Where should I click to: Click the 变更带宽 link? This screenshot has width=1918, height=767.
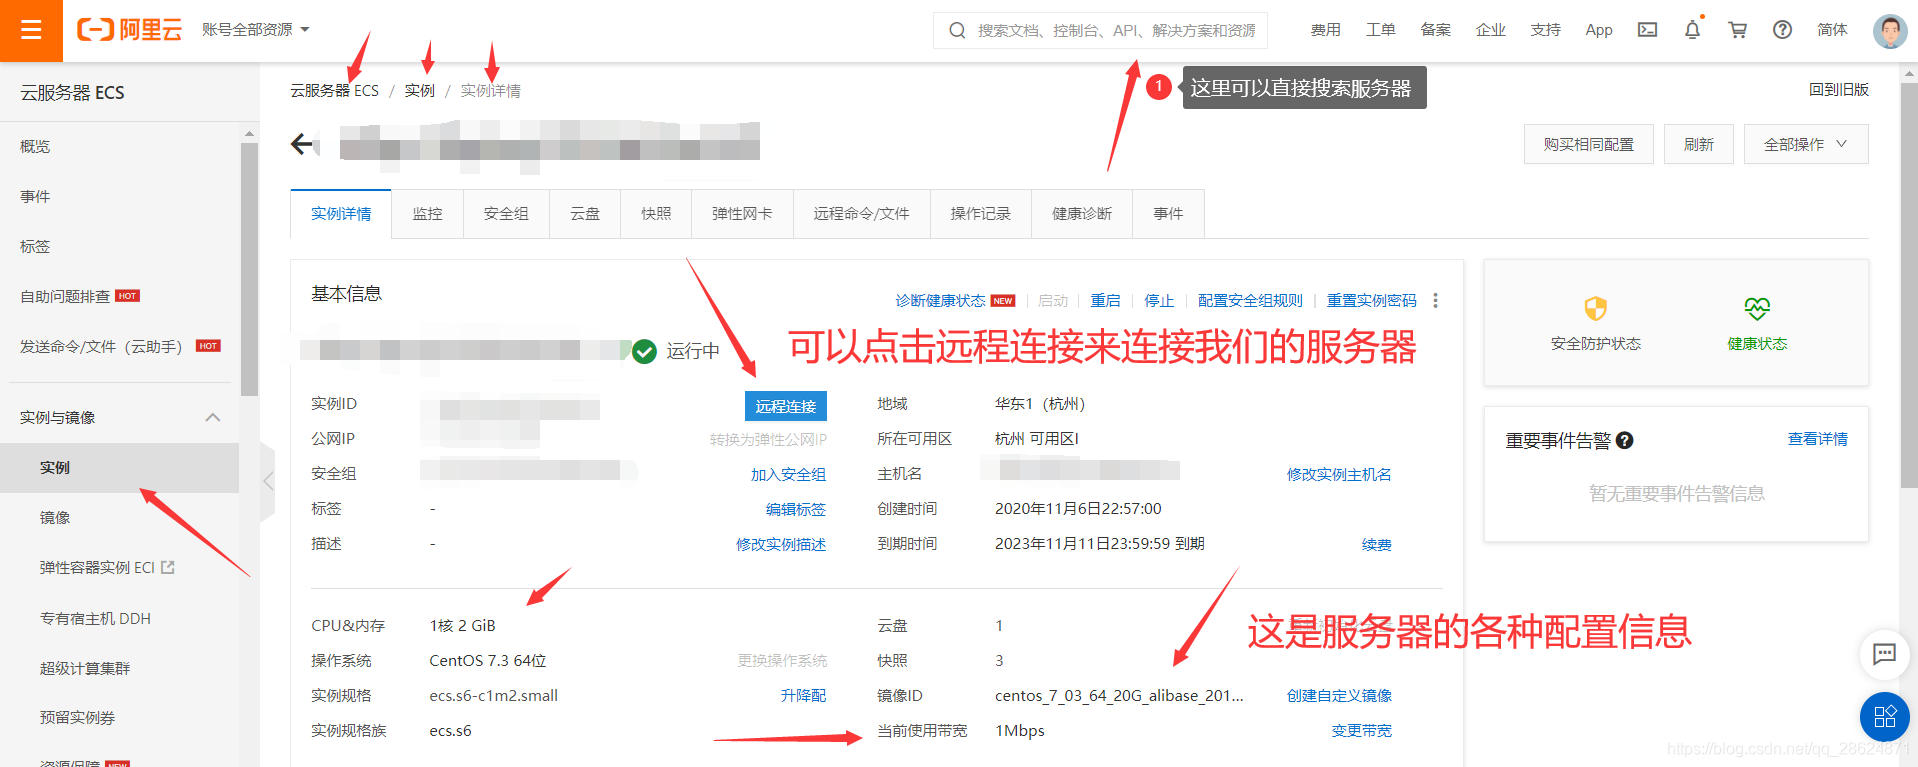(1361, 731)
